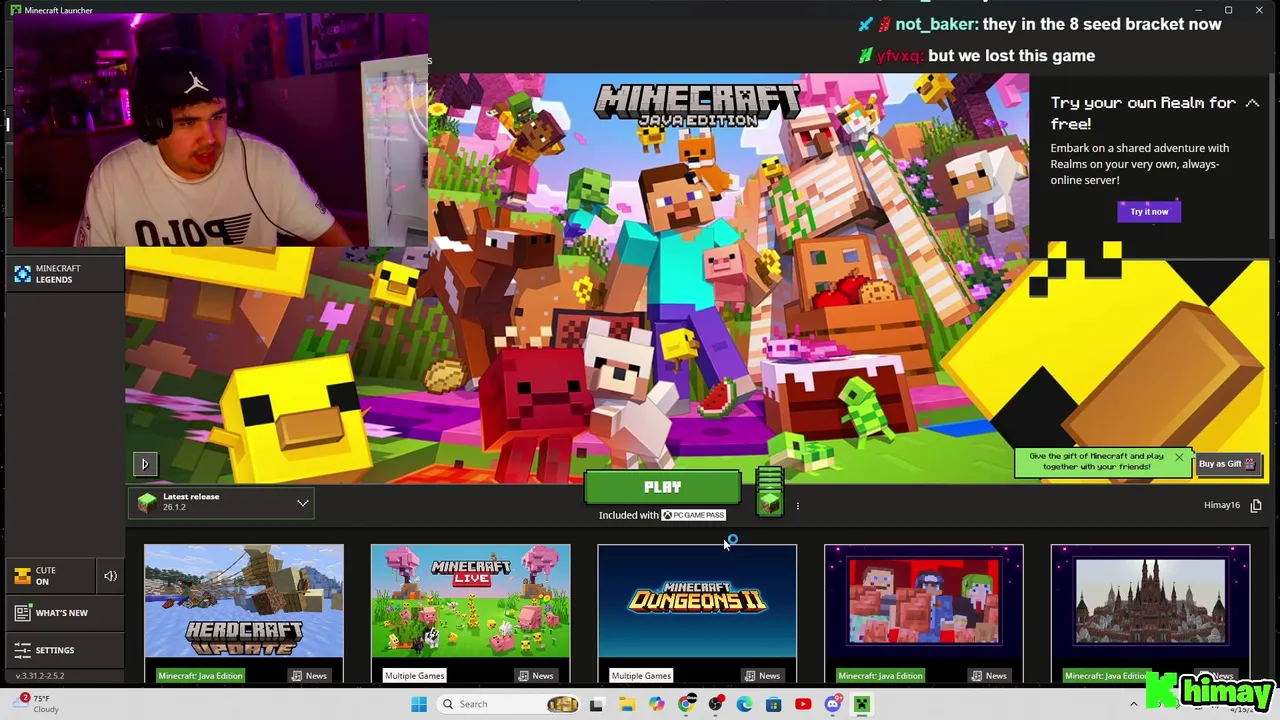Open Task View from the taskbar
This screenshot has width=1280, height=720.
pos(596,704)
